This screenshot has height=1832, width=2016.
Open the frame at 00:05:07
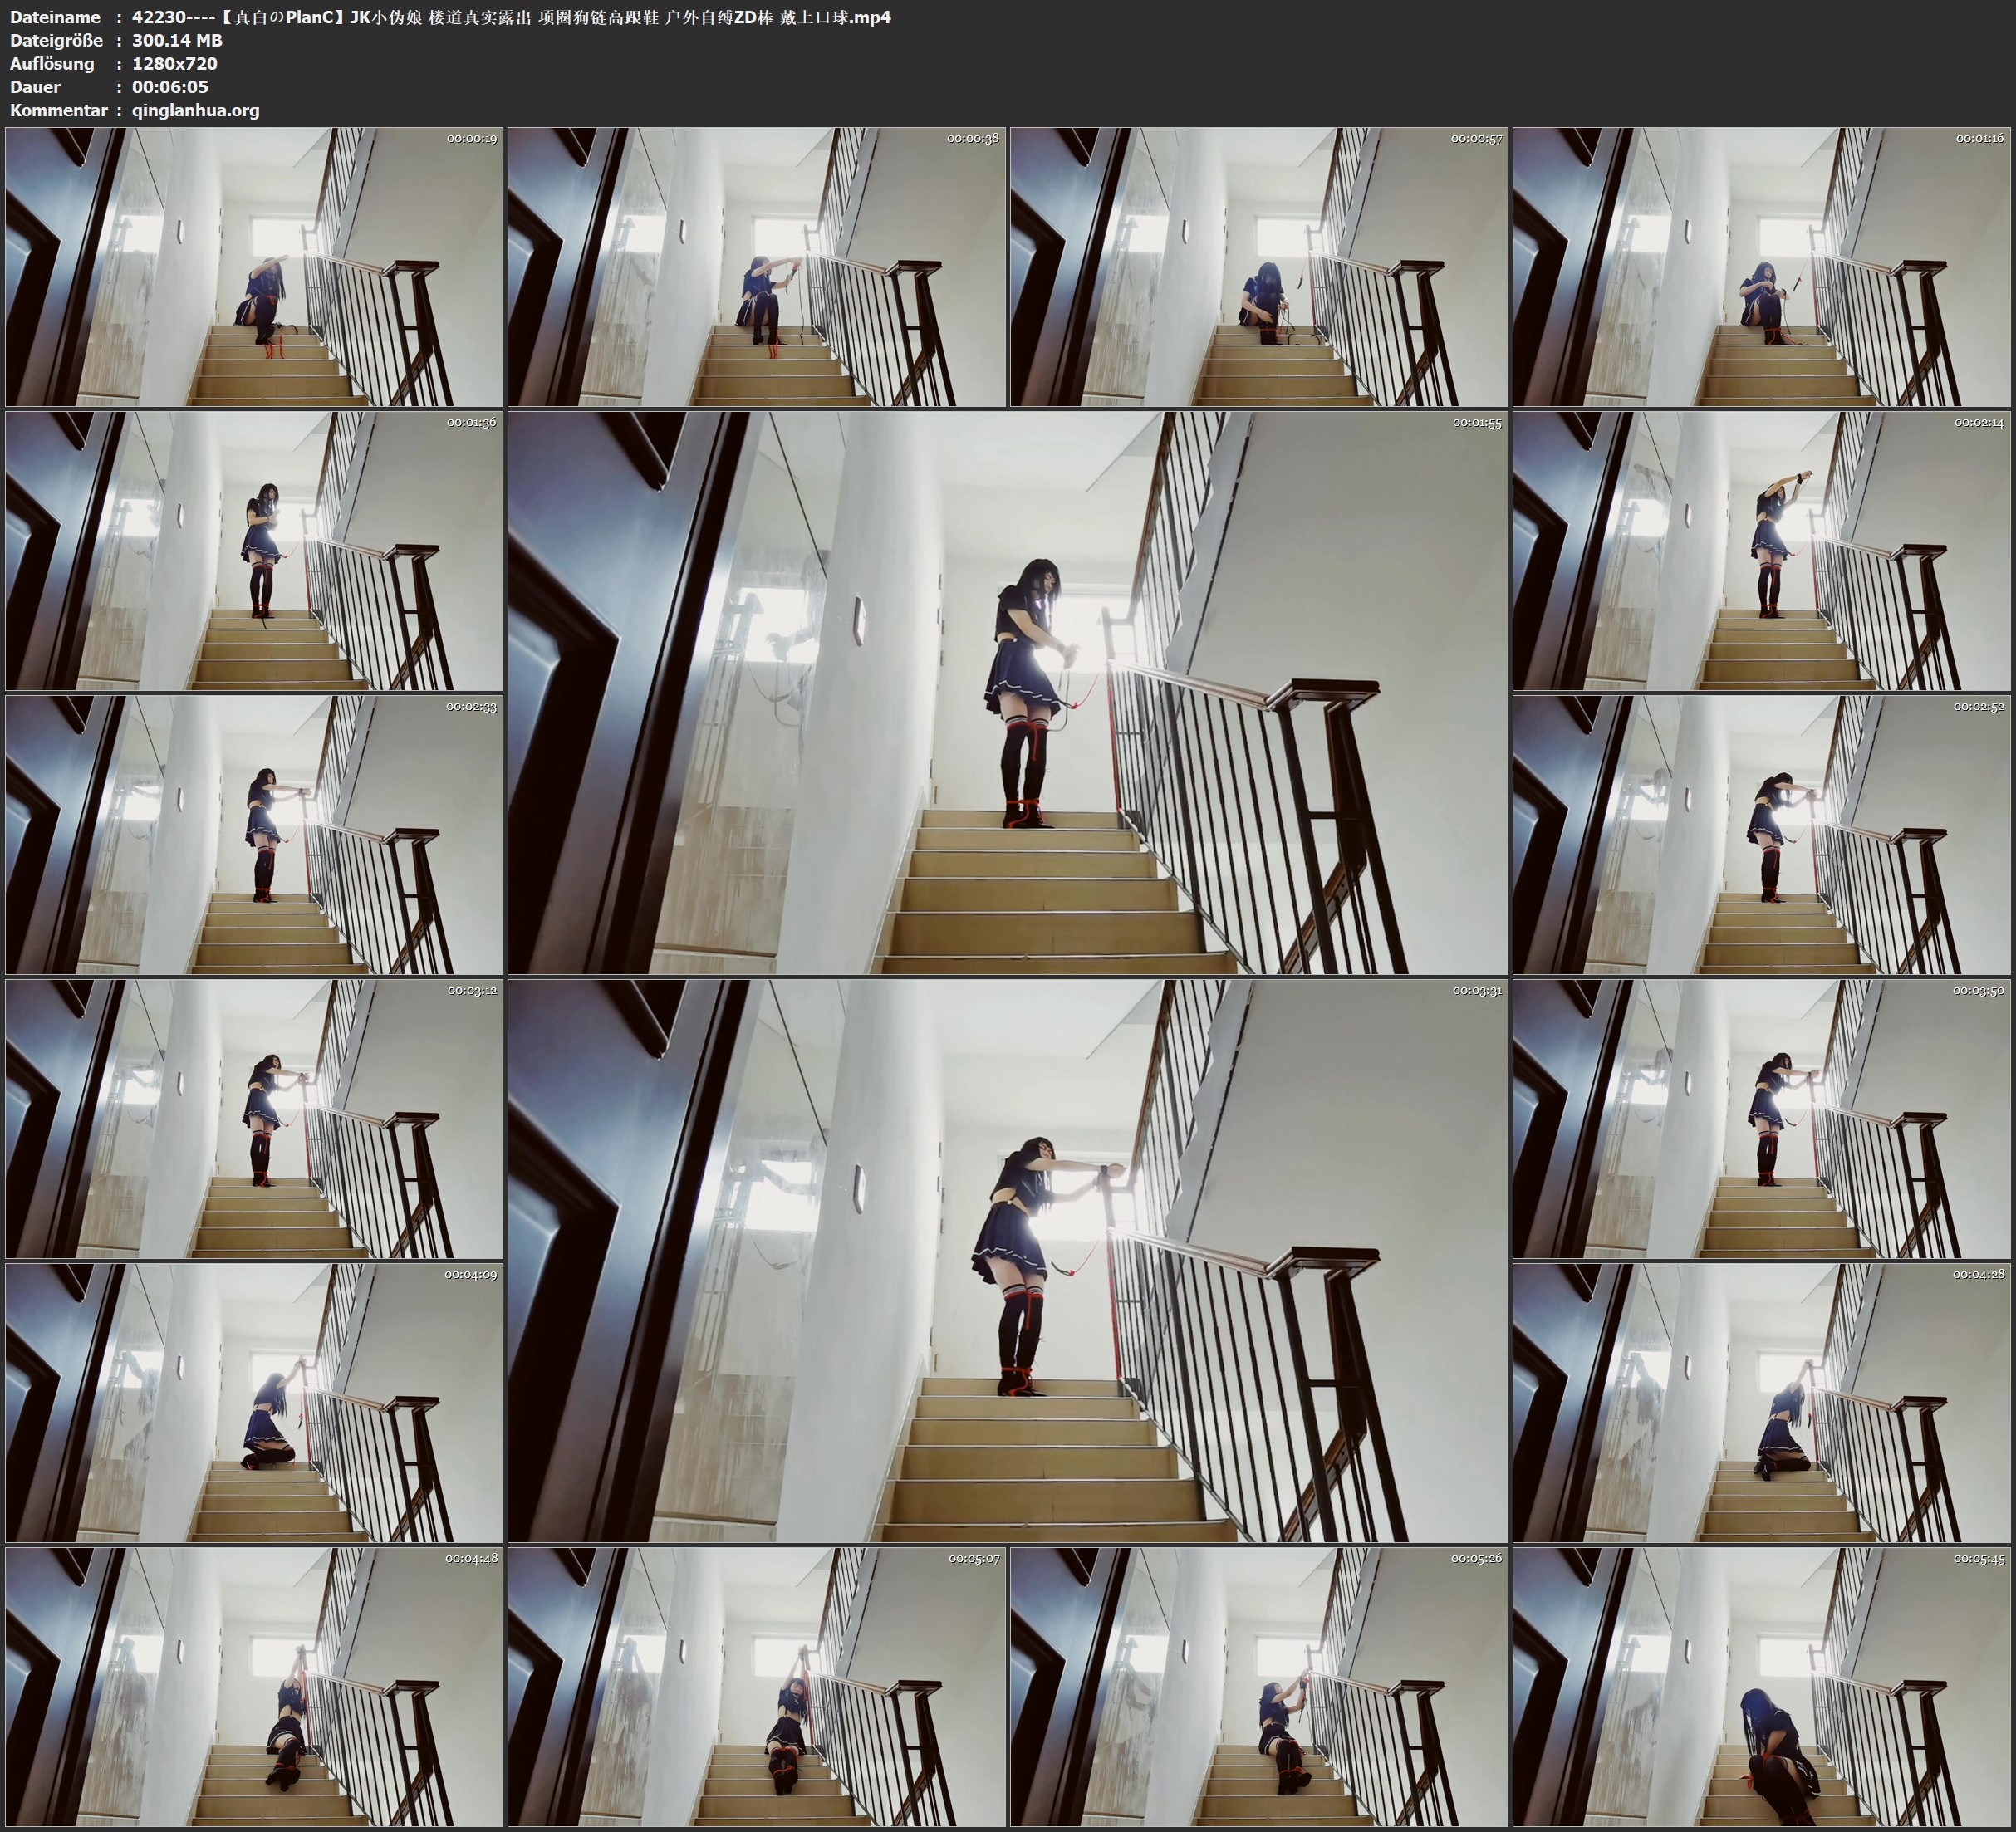757,1687
